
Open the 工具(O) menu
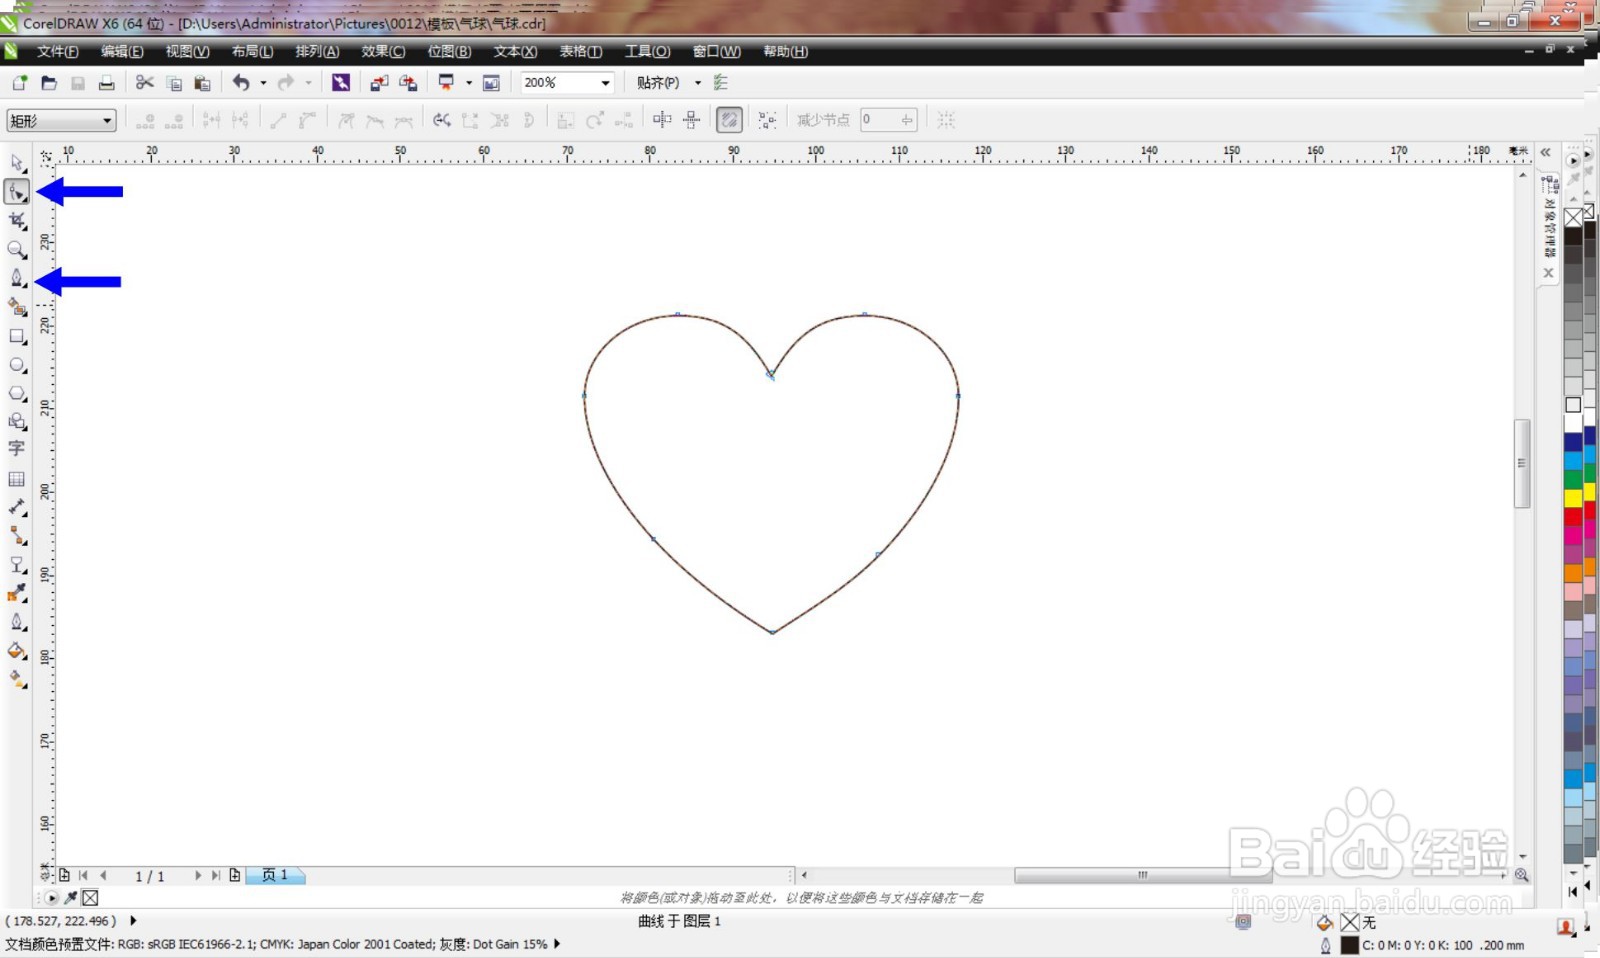click(647, 51)
